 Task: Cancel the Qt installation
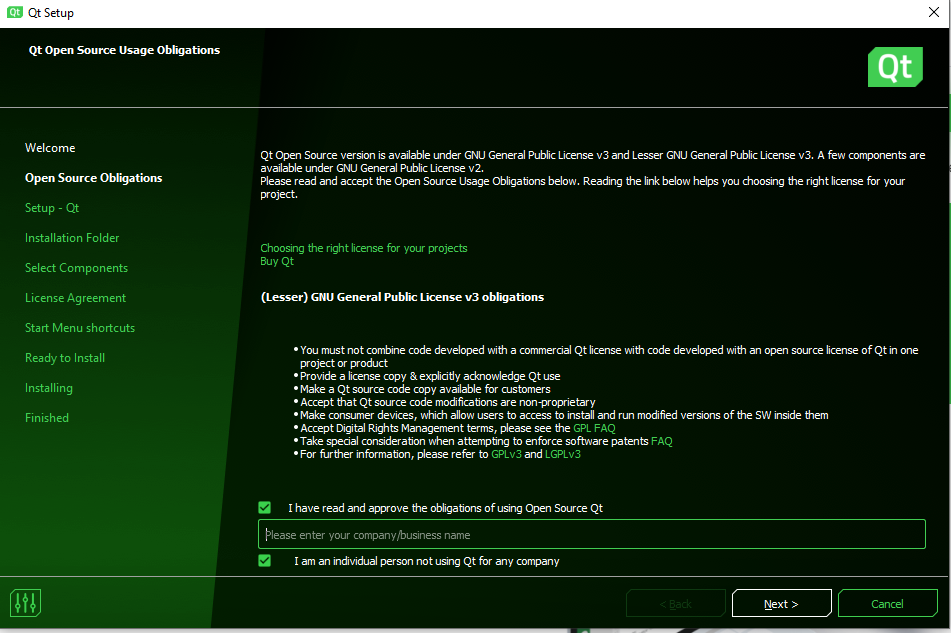click(887, 603)
